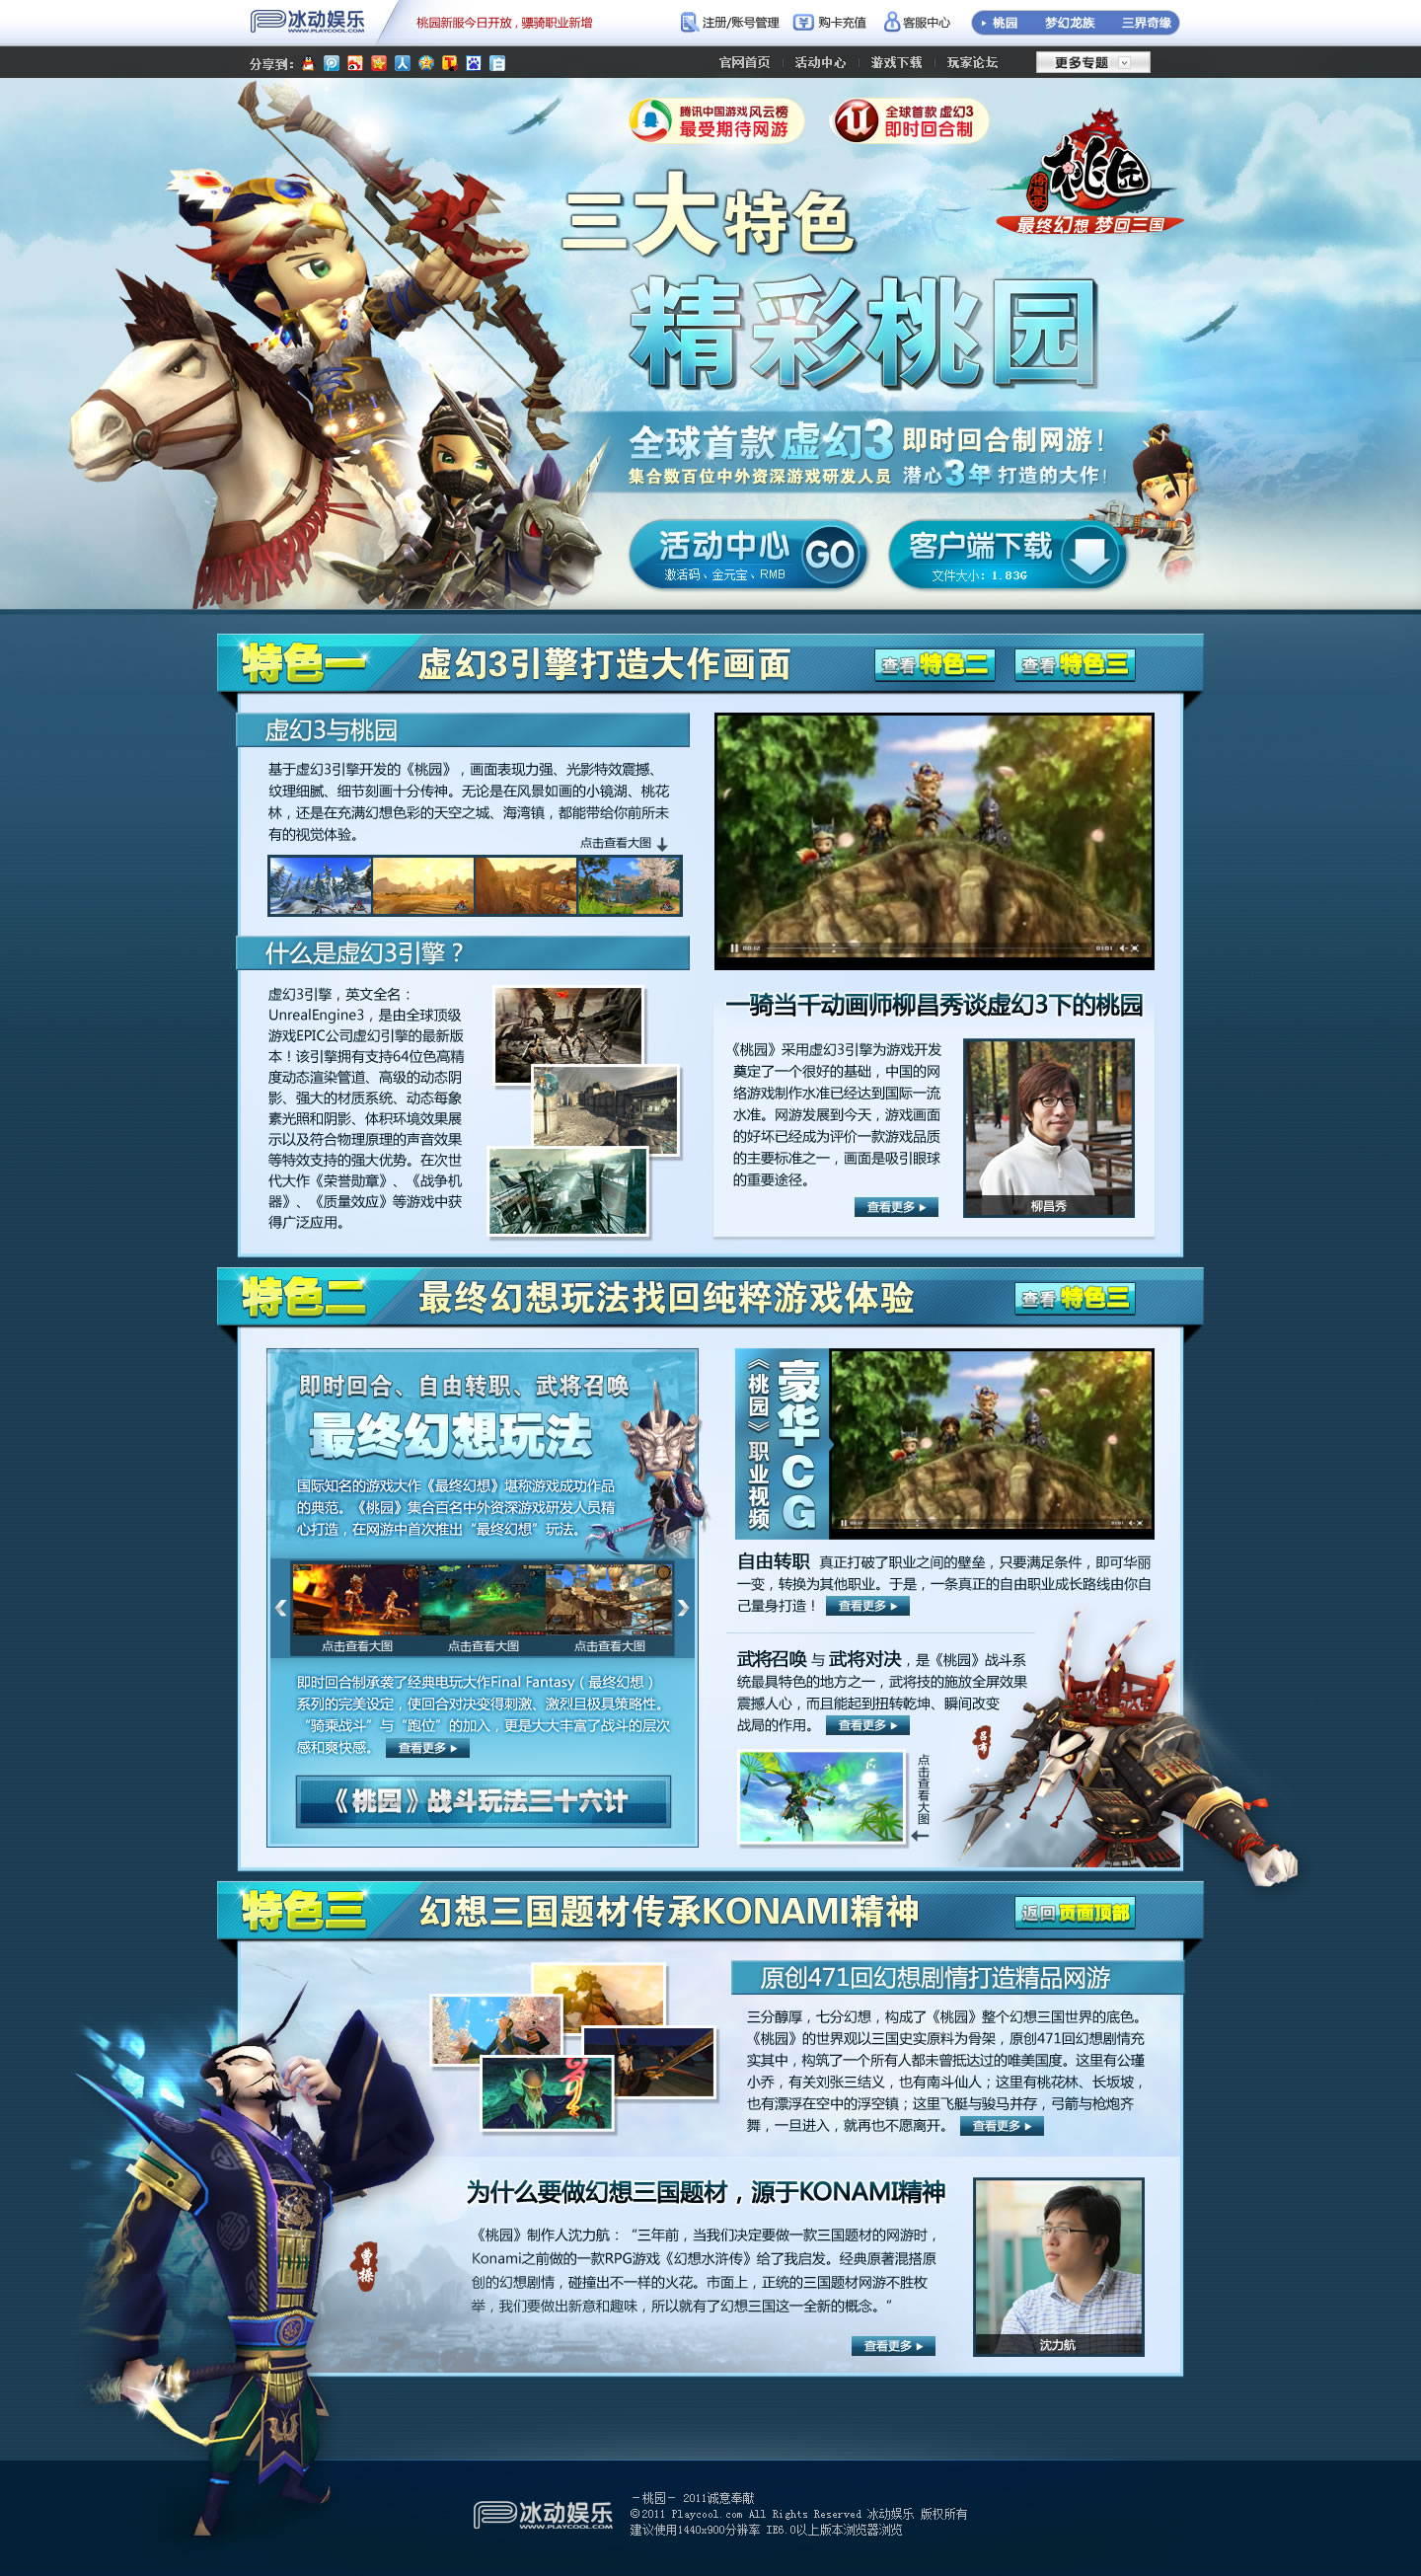The width and height of the screenshot is (1421, 2576).
Task: Click 返回页面顶部 button
Action: click(1075, 1912)
